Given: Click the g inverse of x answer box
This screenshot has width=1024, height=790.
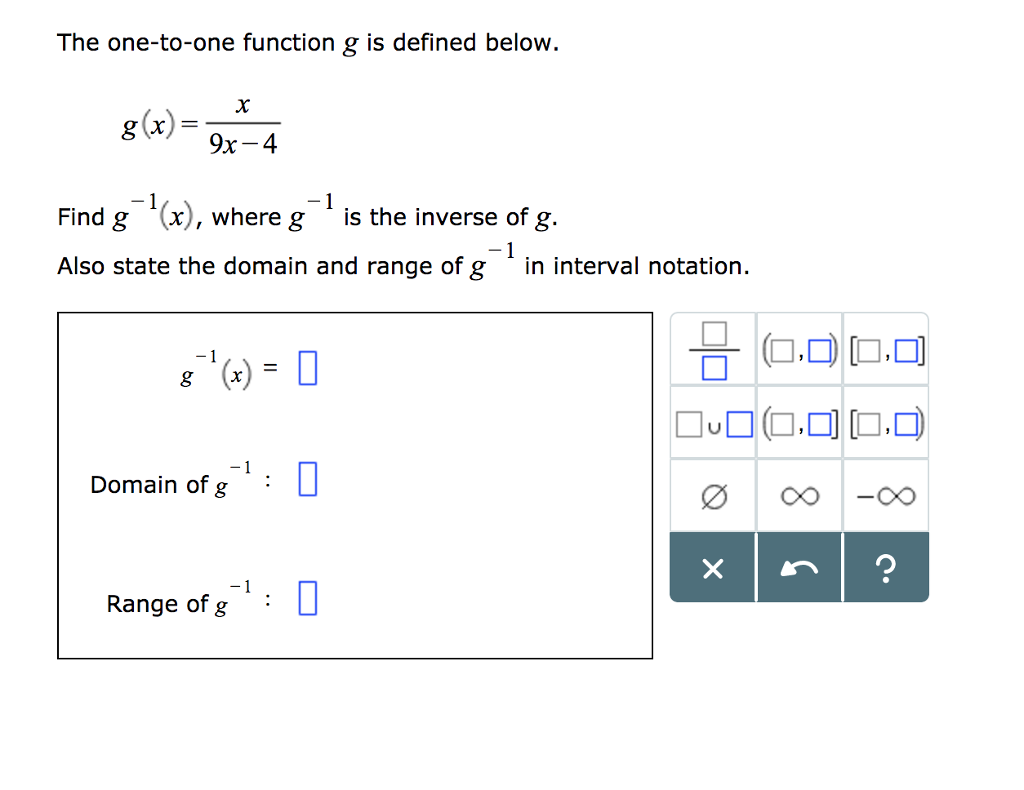Looking at the screenshot, I should [307, 368].
